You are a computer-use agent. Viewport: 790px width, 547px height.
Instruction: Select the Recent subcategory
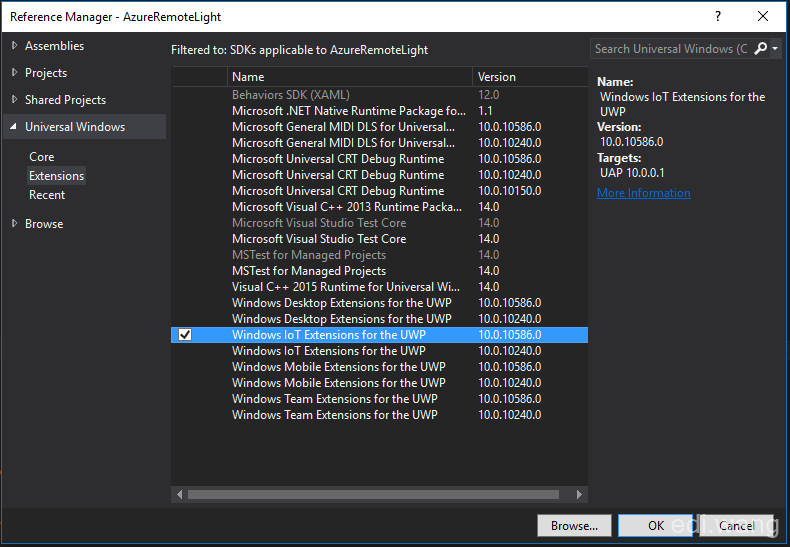[x=47, y=195]
